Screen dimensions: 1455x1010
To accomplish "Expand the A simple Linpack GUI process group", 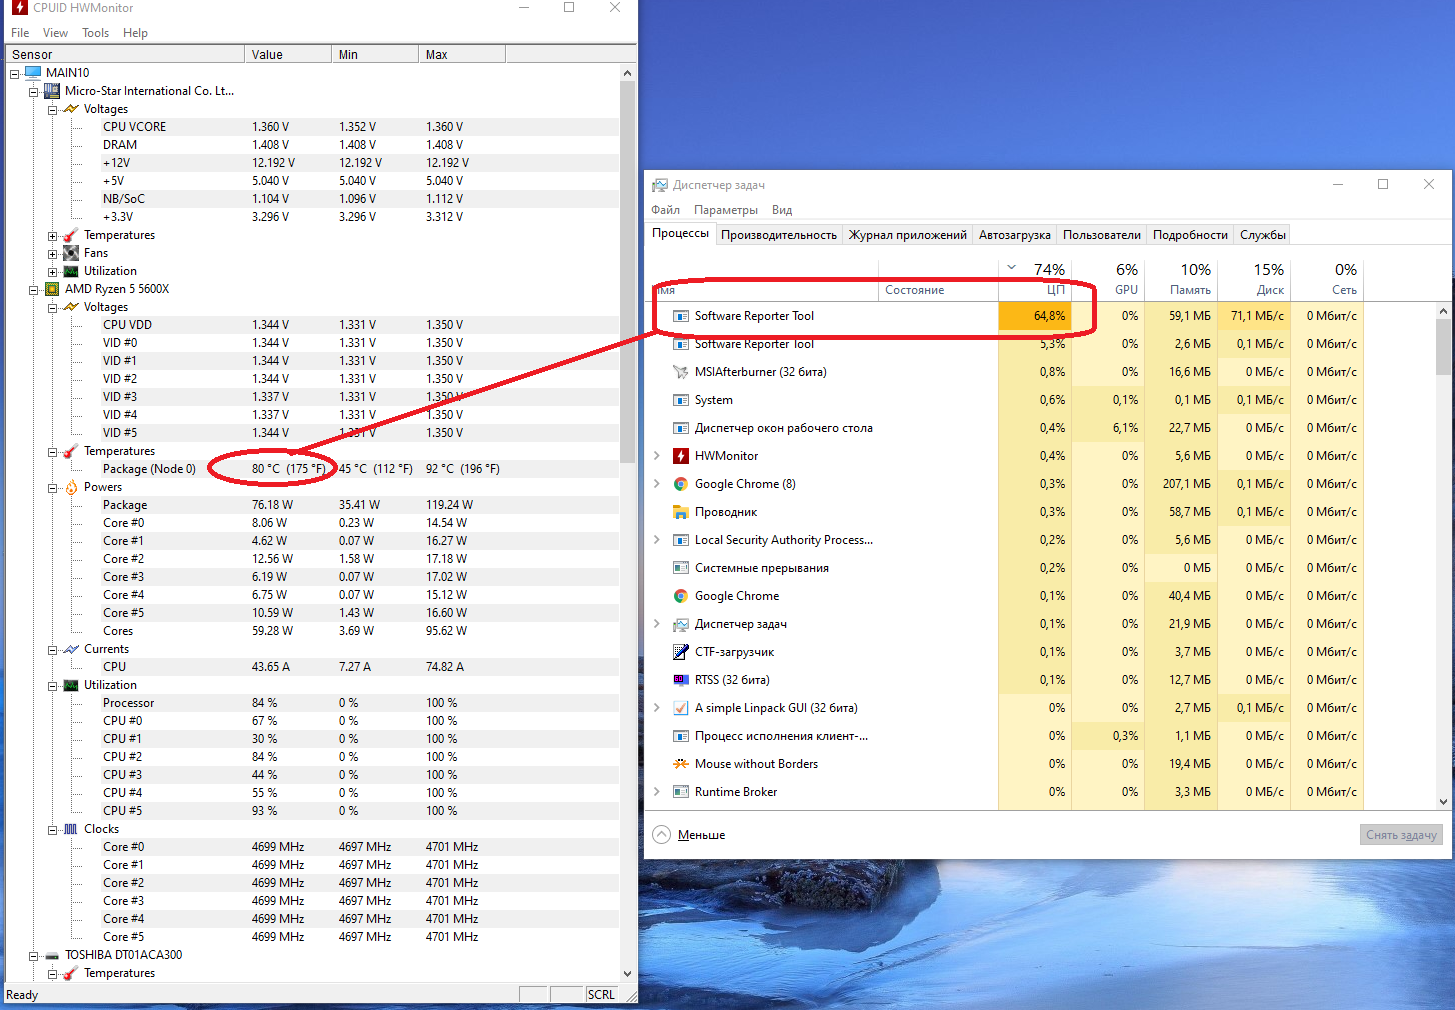I will (x=657, y=708).
